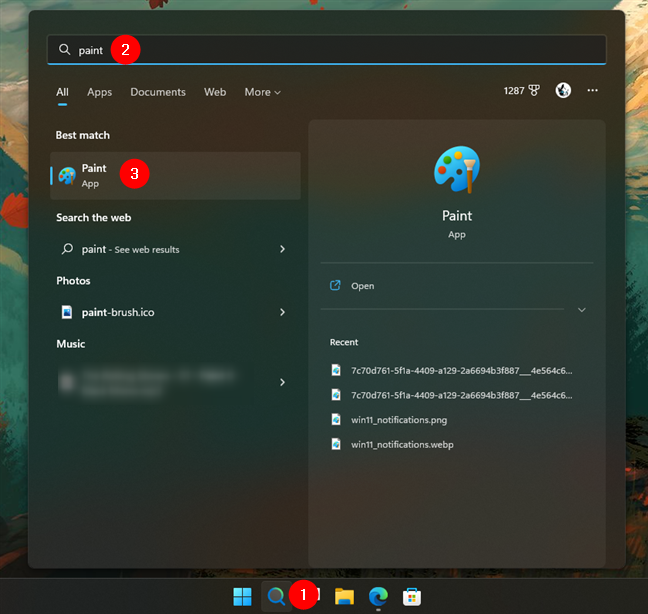Click the 1287 rewards points
The height and width of the screenshot is (614, 648).
514,90
